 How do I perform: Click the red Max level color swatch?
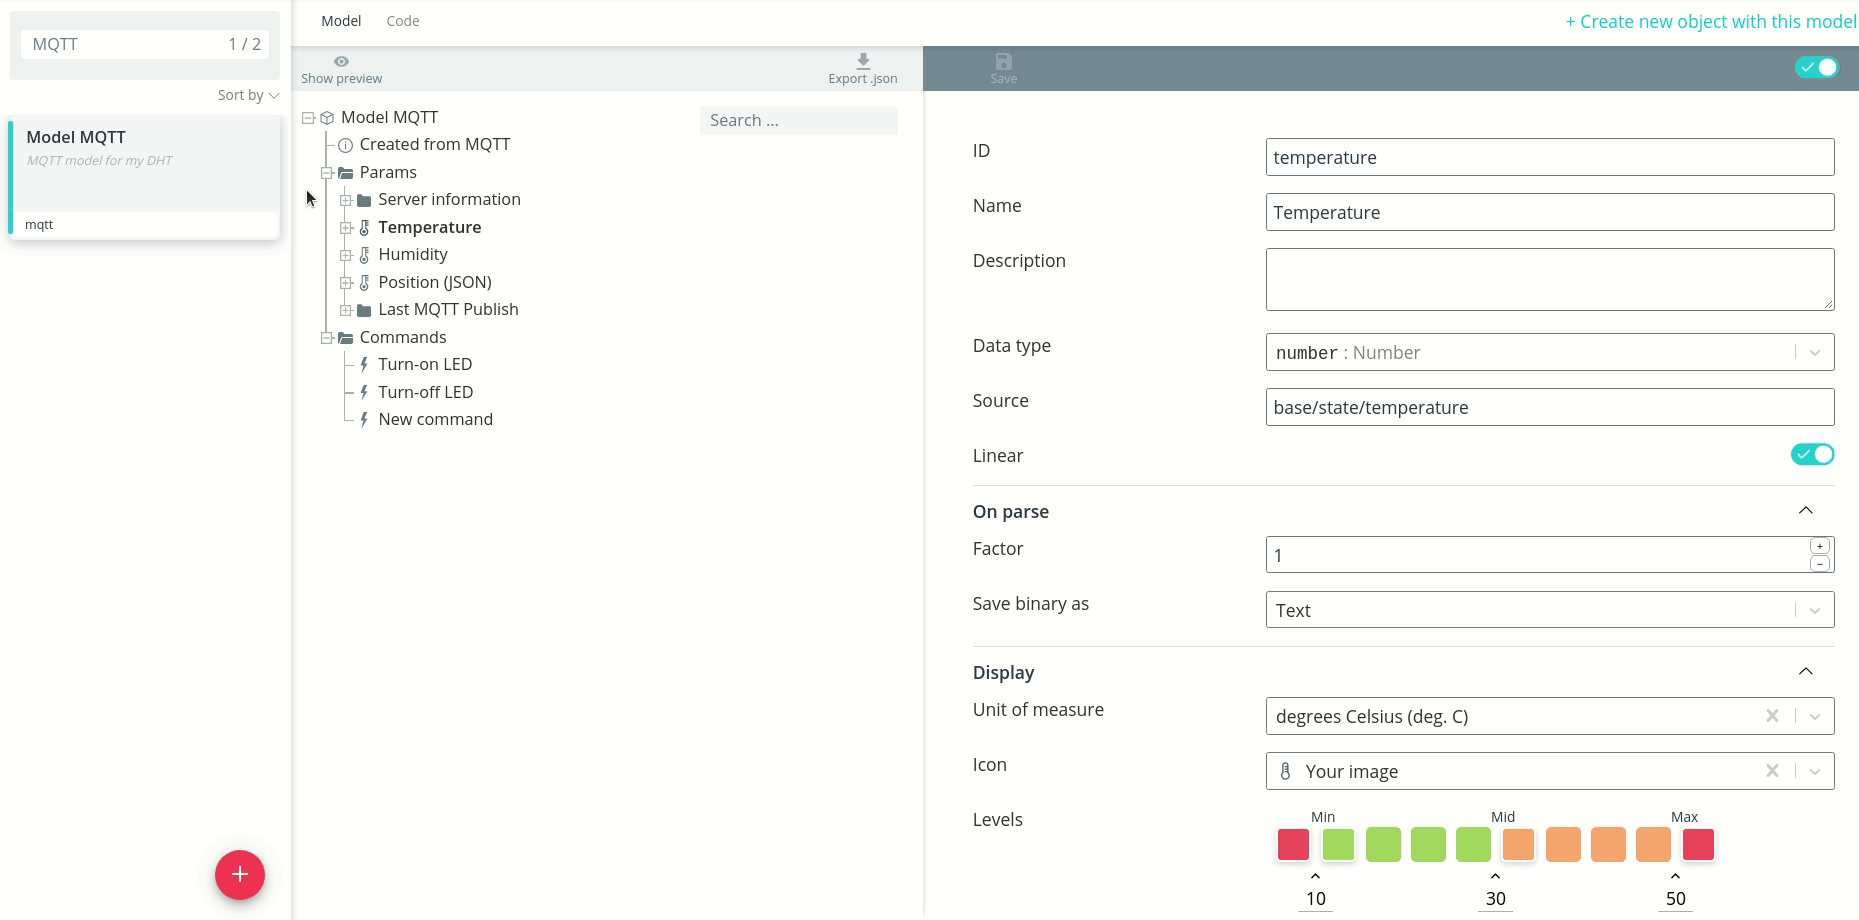[1698, 845]
